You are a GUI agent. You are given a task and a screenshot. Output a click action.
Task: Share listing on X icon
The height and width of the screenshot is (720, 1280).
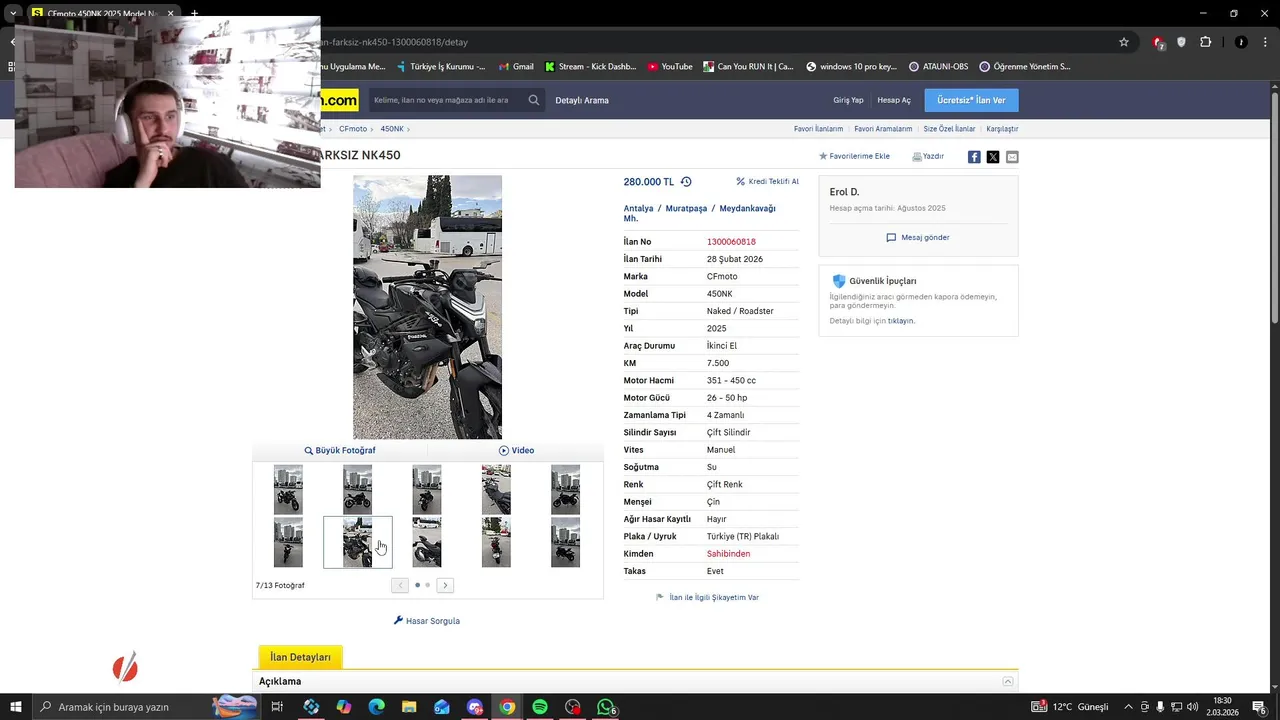coord(993,157)
